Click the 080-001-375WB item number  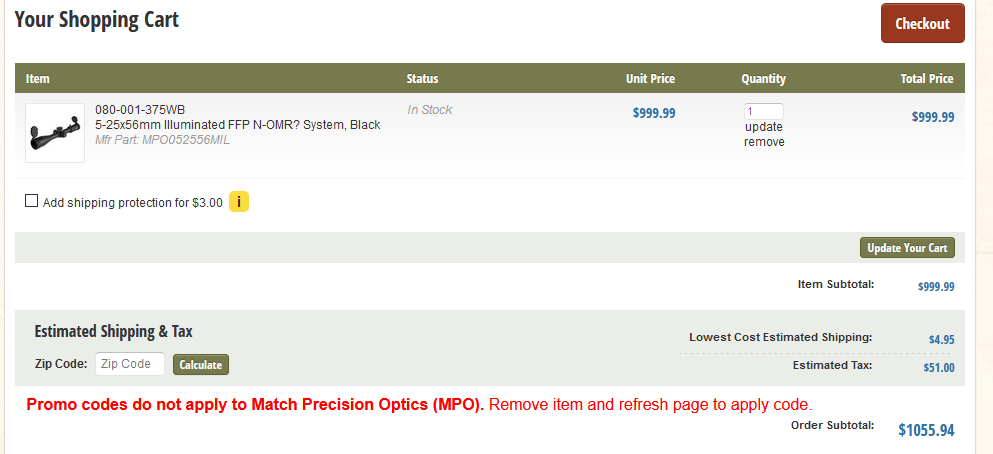[140, 110]
